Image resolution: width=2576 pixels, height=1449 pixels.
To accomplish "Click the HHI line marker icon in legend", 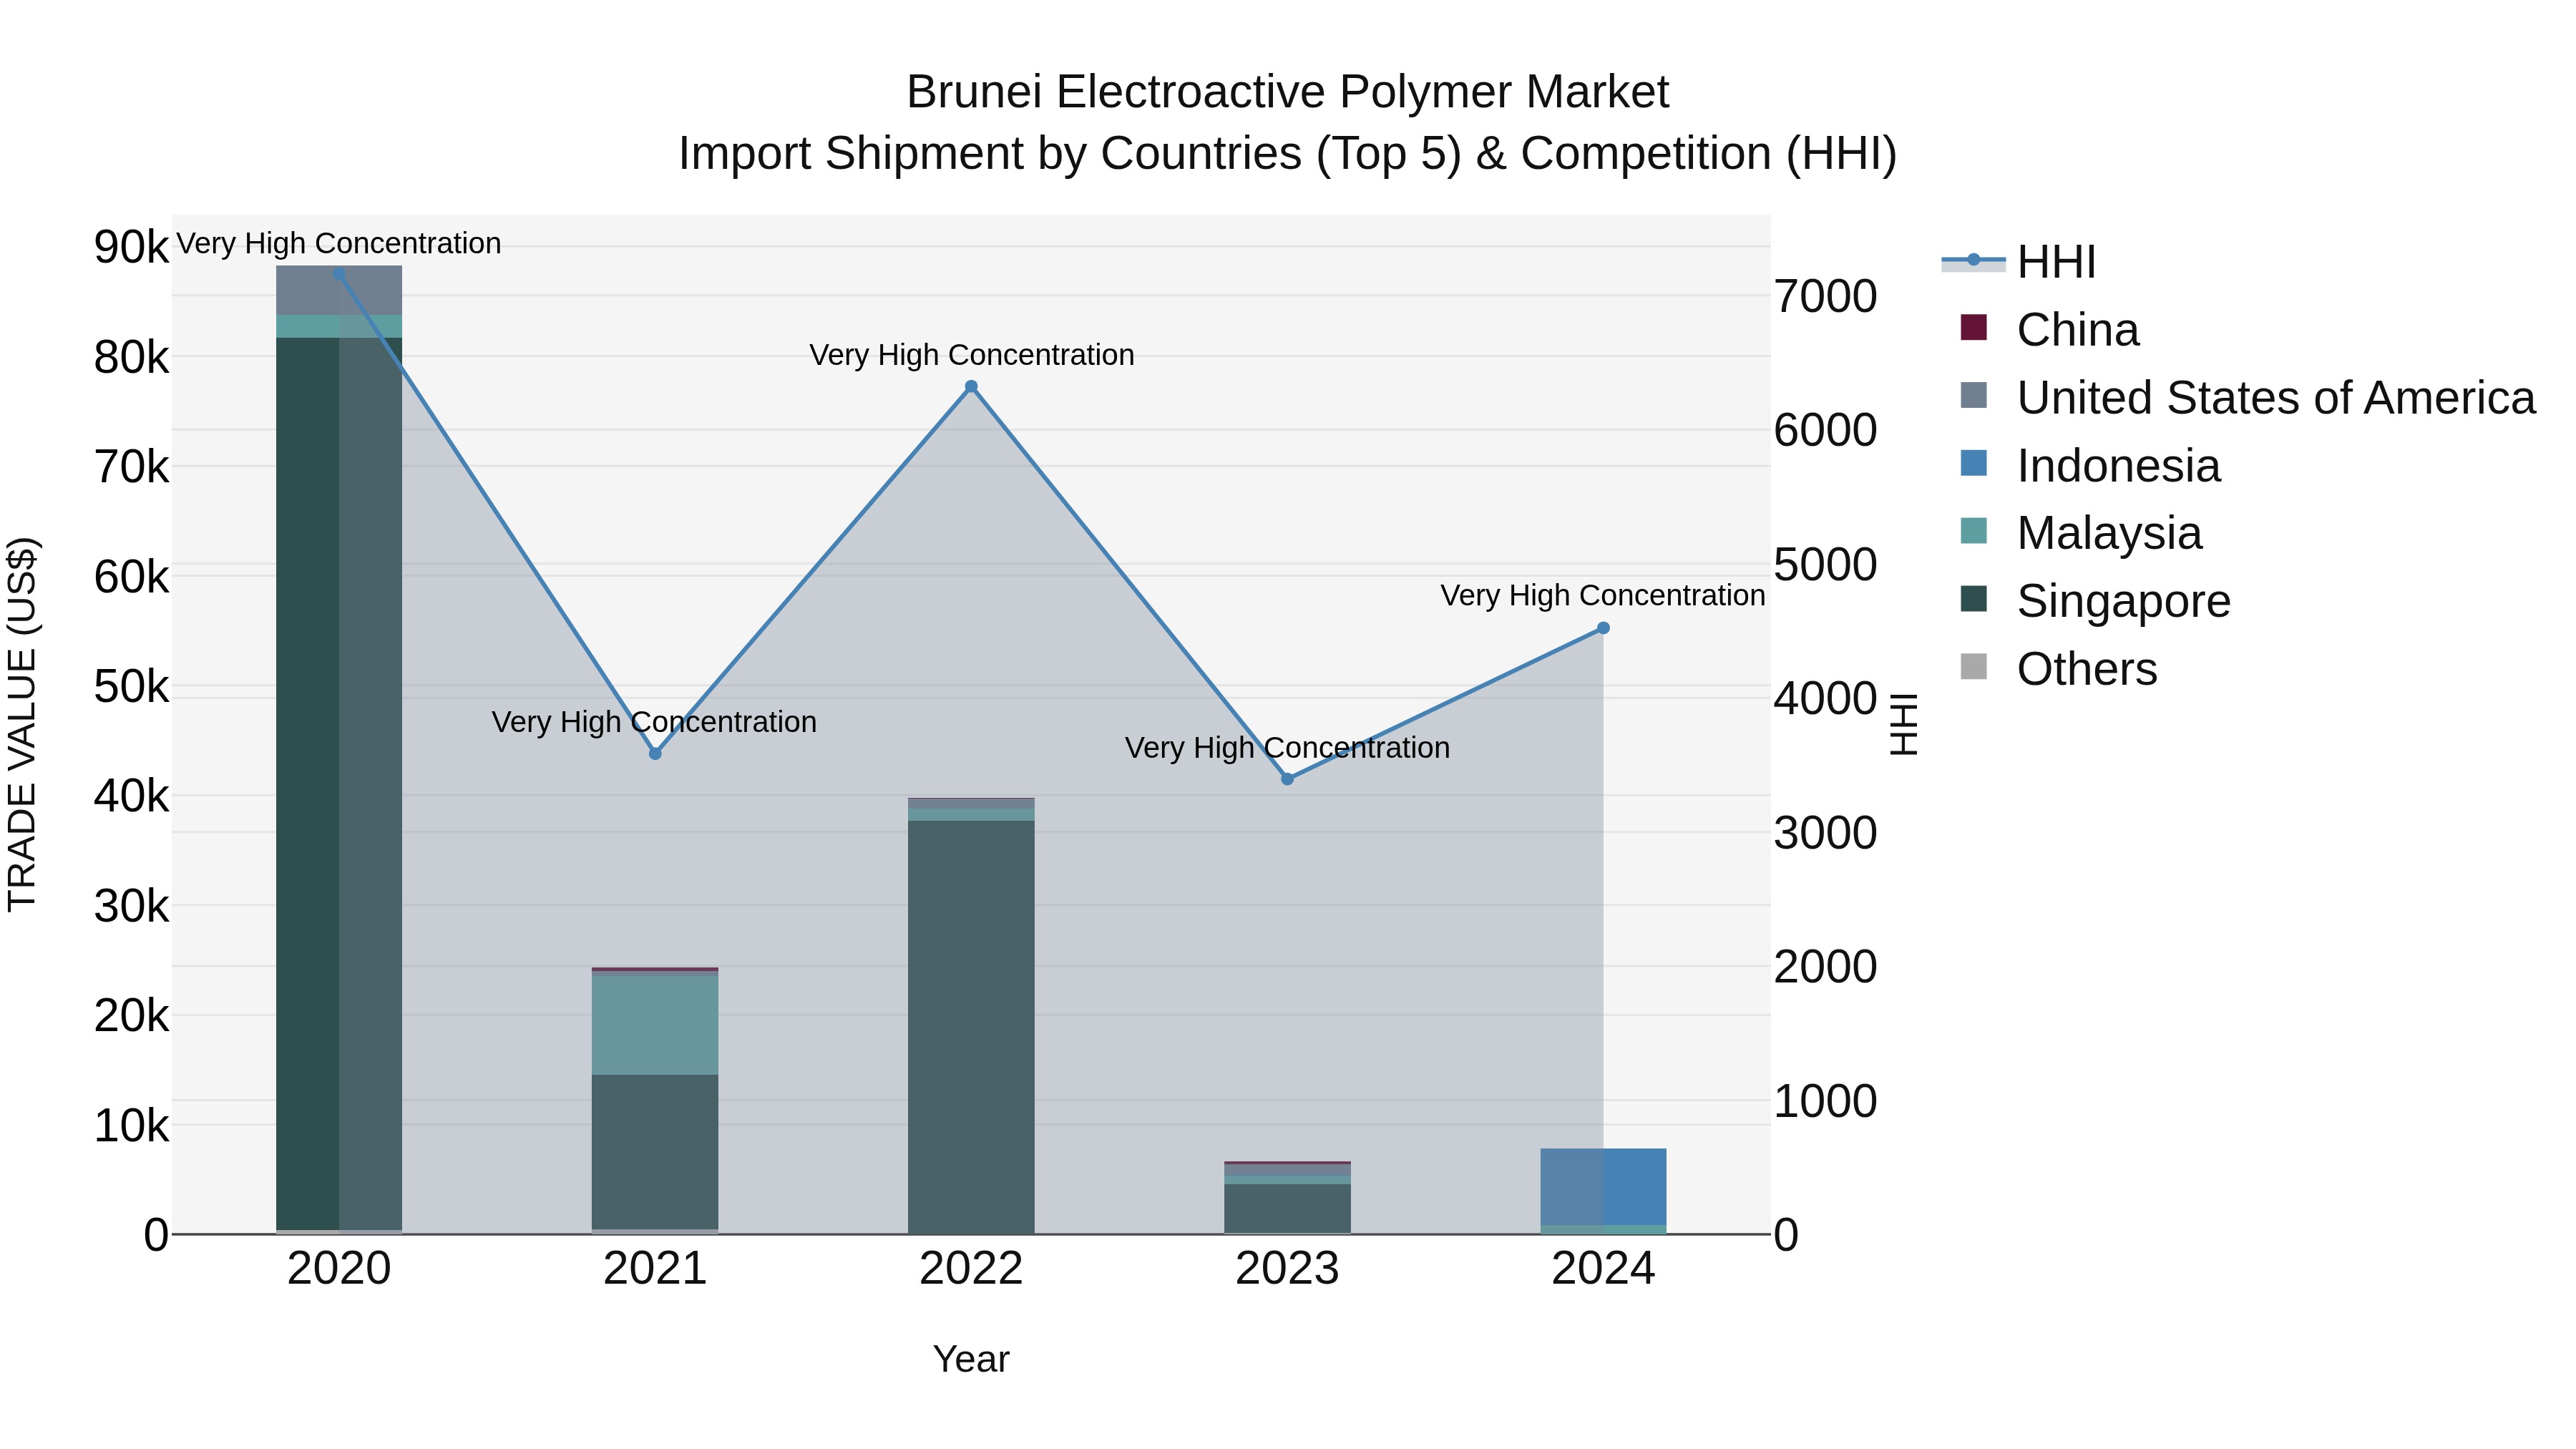I will 1973,261.
